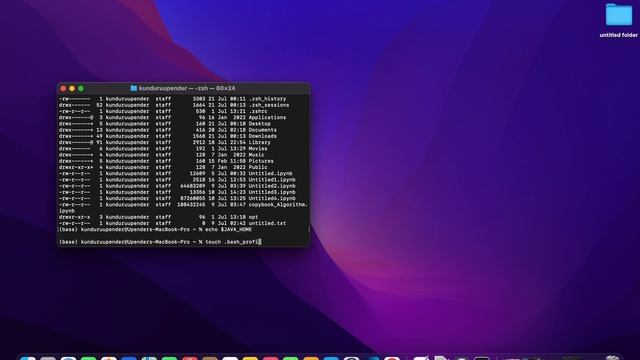The image size is (640, 360).
Task: Click the untitled.txt filename
Action: 267,223
